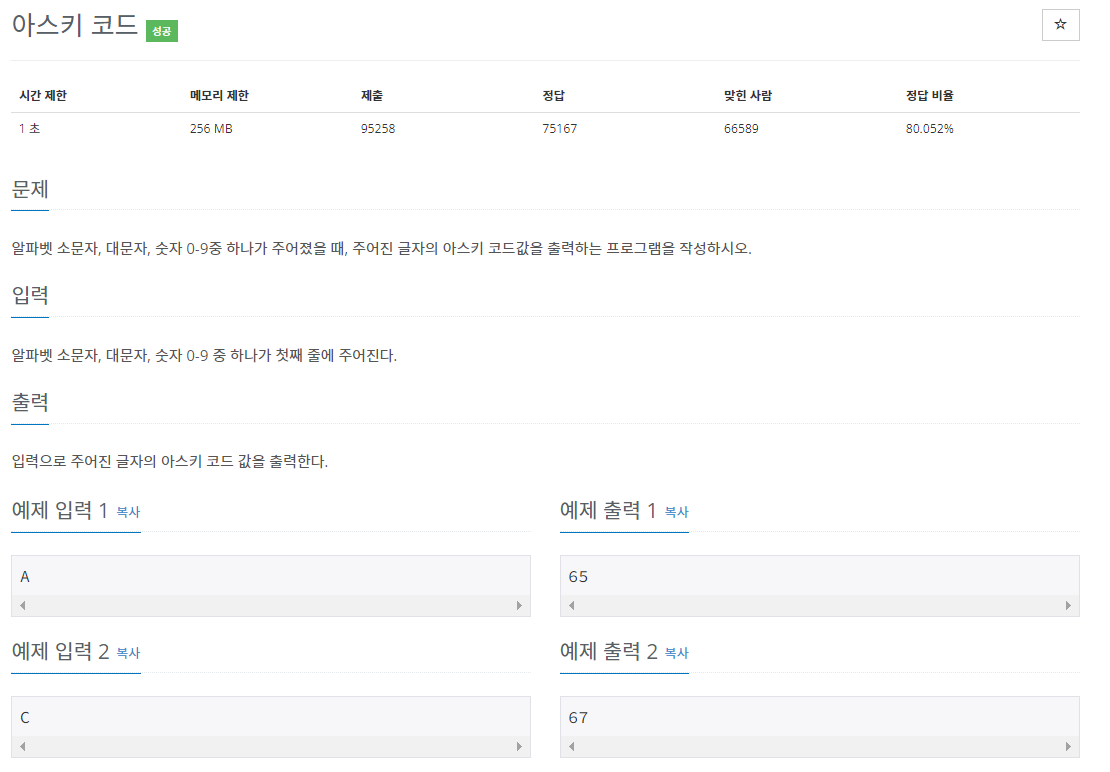1110x772 pixels.
Task: Copy example input 1 via 복사 link
Action: pos(128,512)
